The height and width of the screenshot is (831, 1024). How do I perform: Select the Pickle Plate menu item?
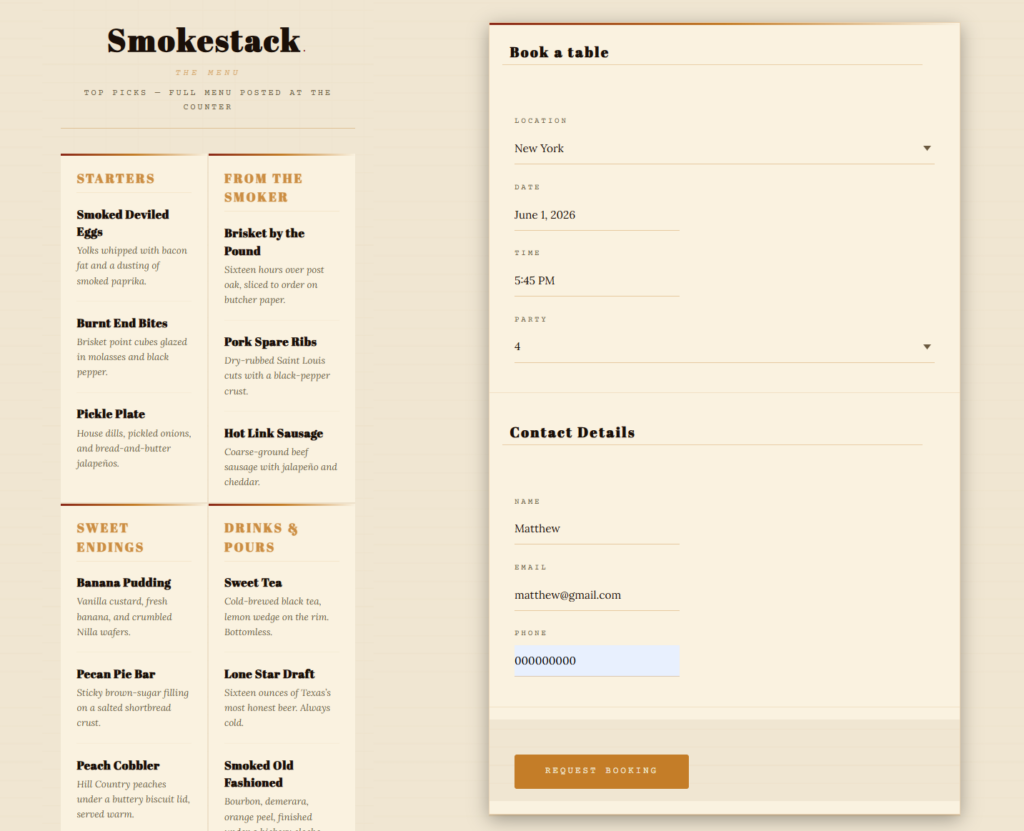point(110,414)
